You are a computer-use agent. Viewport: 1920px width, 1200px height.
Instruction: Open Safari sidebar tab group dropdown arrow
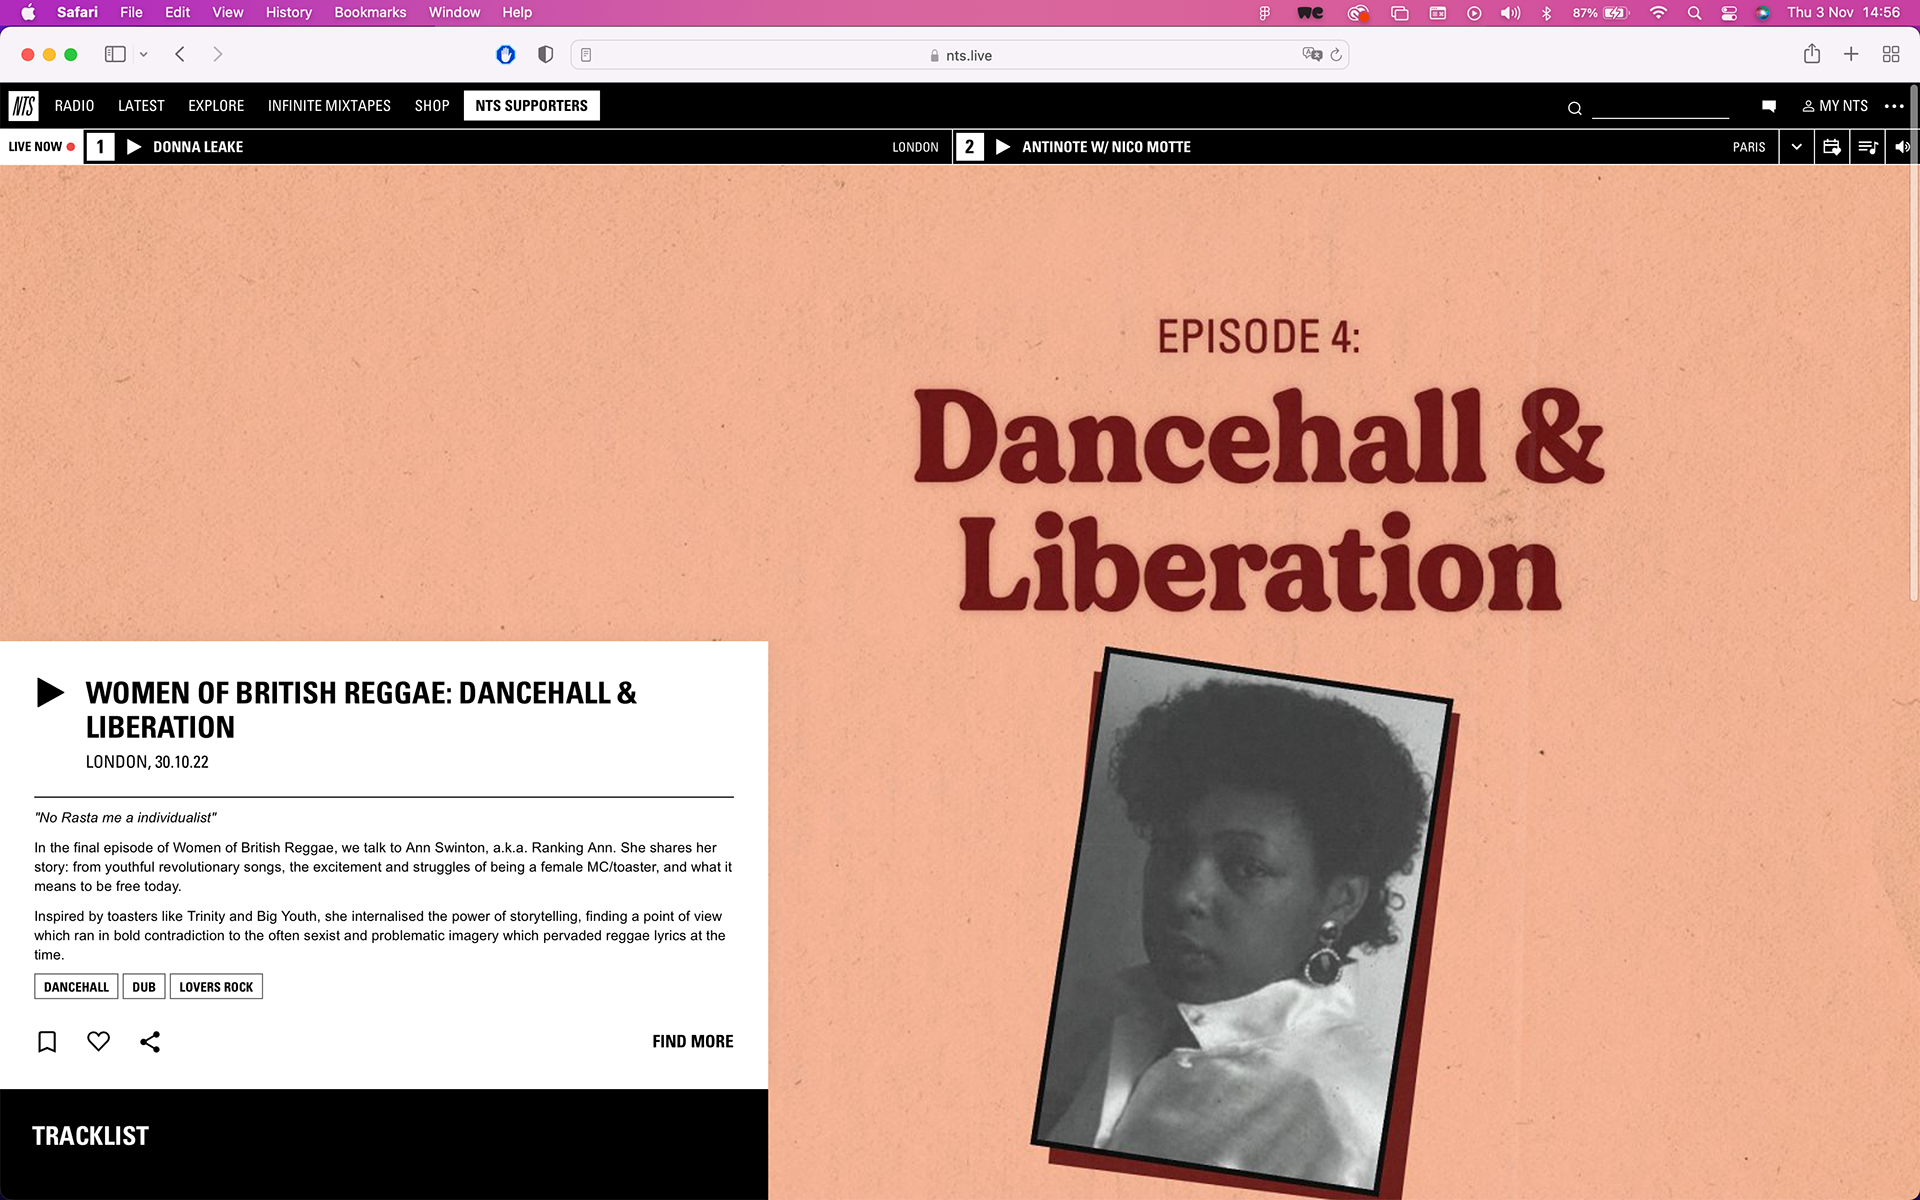point(144,54)
